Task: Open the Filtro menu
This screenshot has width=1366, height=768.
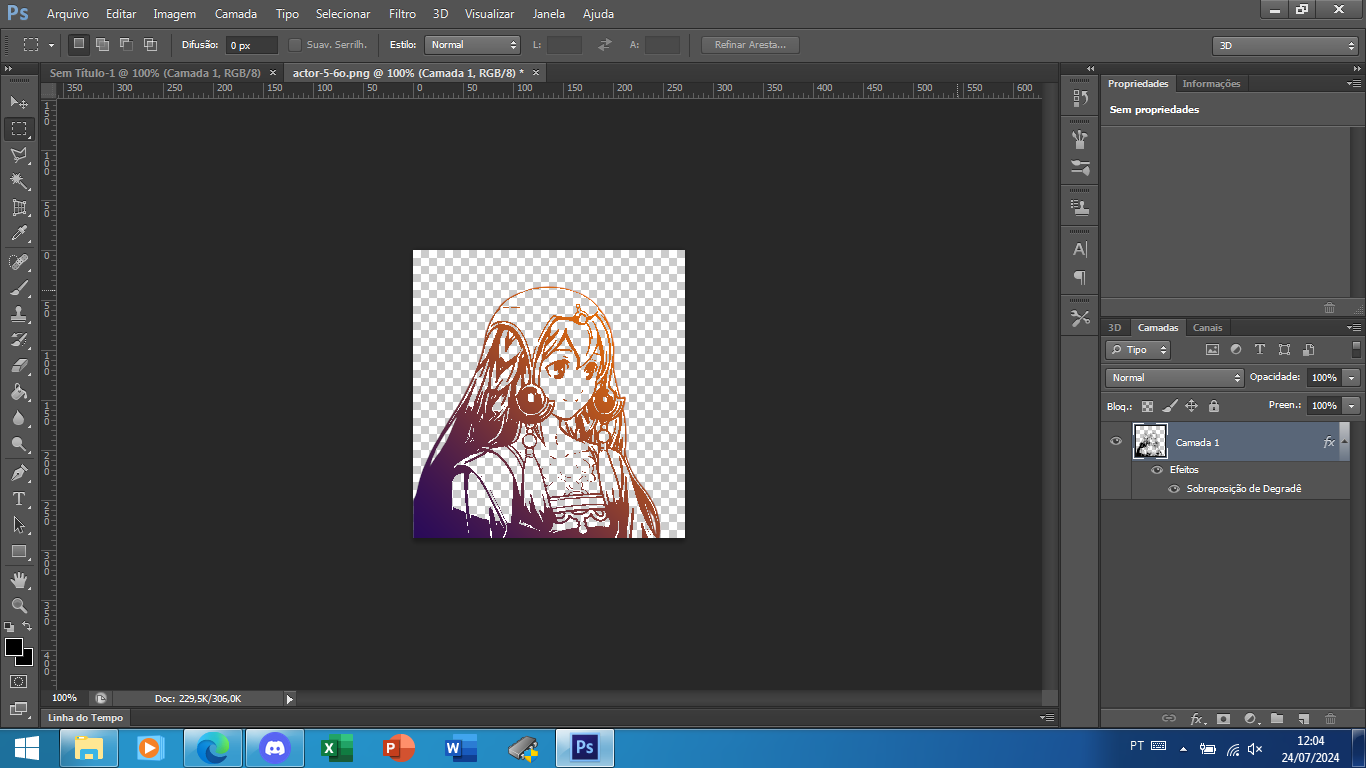Action: point(402,14)
